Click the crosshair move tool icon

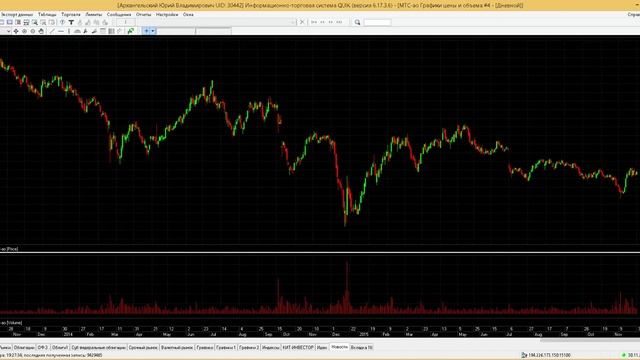[x=16, y=31]
